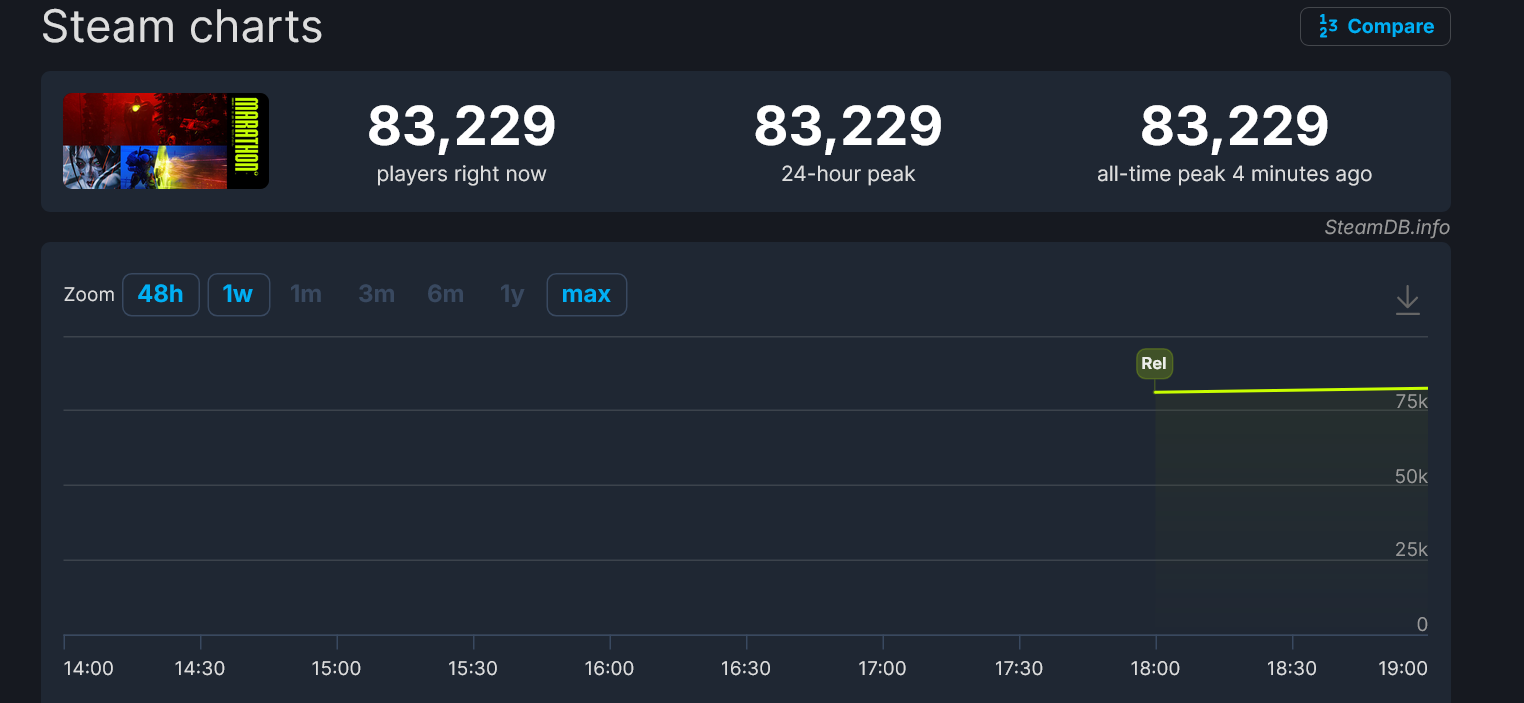Image resolution: width=1524 pixels, height=703 pixels.
Task: Choose the 1m zoom option
Action: [306, 295]
